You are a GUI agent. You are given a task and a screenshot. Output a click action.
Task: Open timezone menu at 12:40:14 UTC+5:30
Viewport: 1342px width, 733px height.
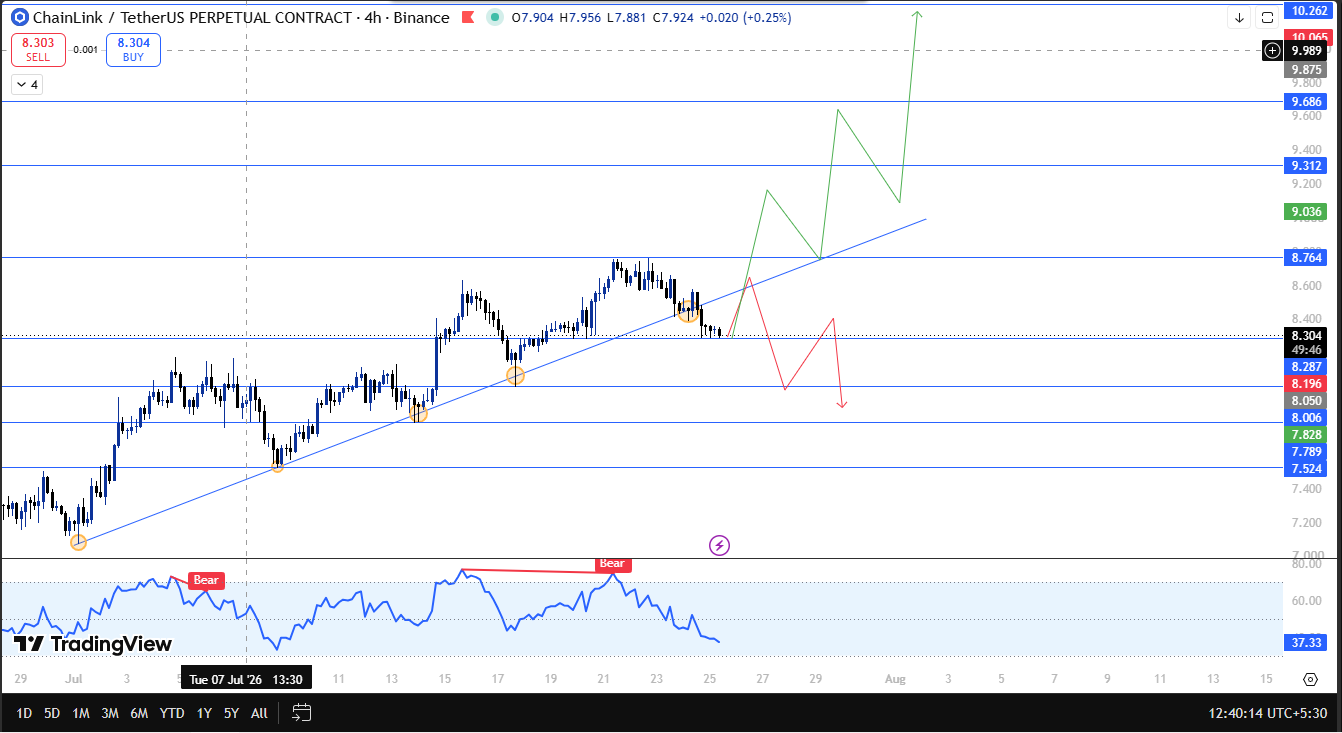1268,713
